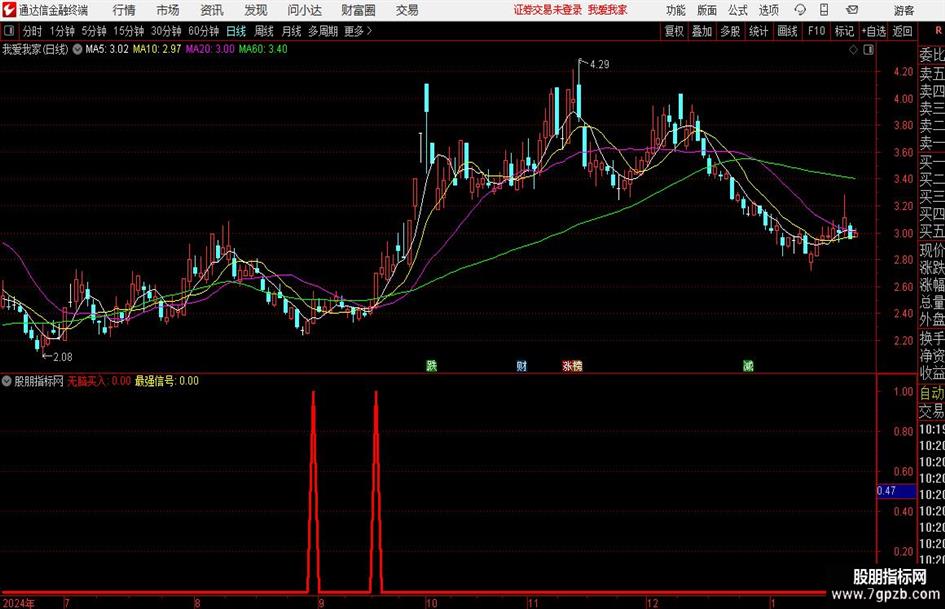Screen dimensions: 945x609
Task: Click the red 我爱我家 stock name link
Action: click(608, 10)
